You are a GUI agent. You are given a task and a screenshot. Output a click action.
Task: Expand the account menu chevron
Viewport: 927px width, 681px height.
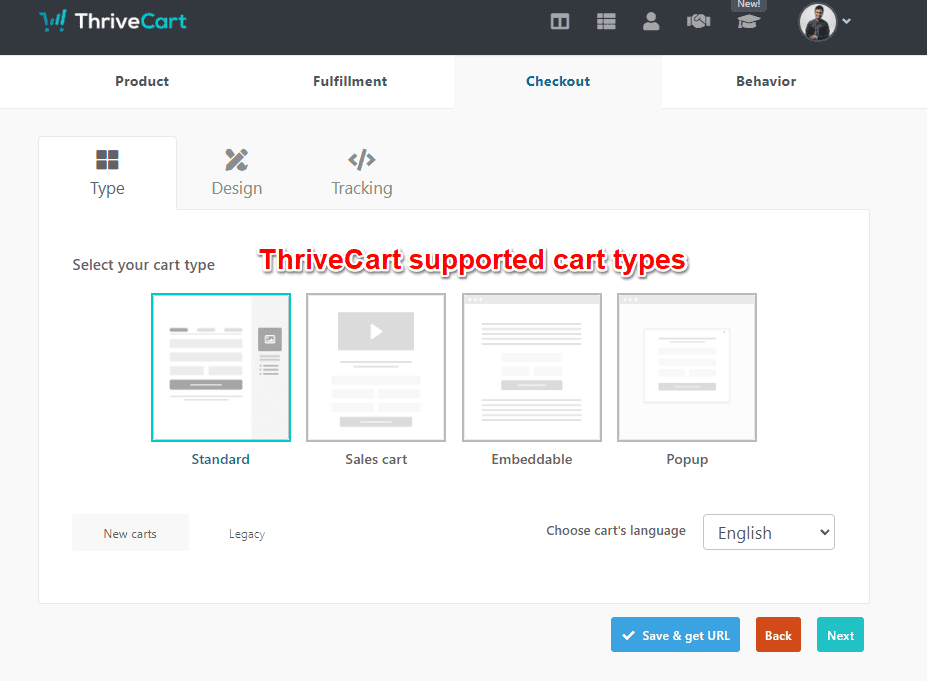pyautogui.click(x=847, y=21)
